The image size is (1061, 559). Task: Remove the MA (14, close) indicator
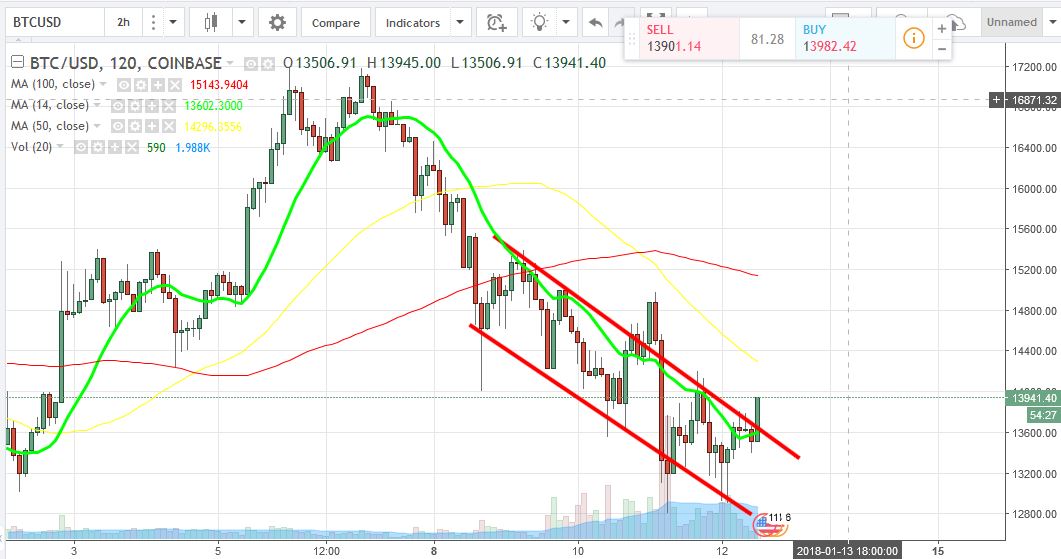(168, 106)
